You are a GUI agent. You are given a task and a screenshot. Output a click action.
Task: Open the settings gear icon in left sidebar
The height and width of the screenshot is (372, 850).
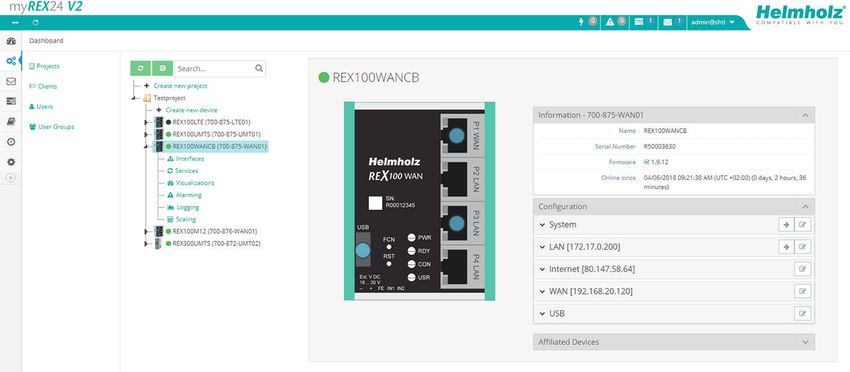(11, 162)
